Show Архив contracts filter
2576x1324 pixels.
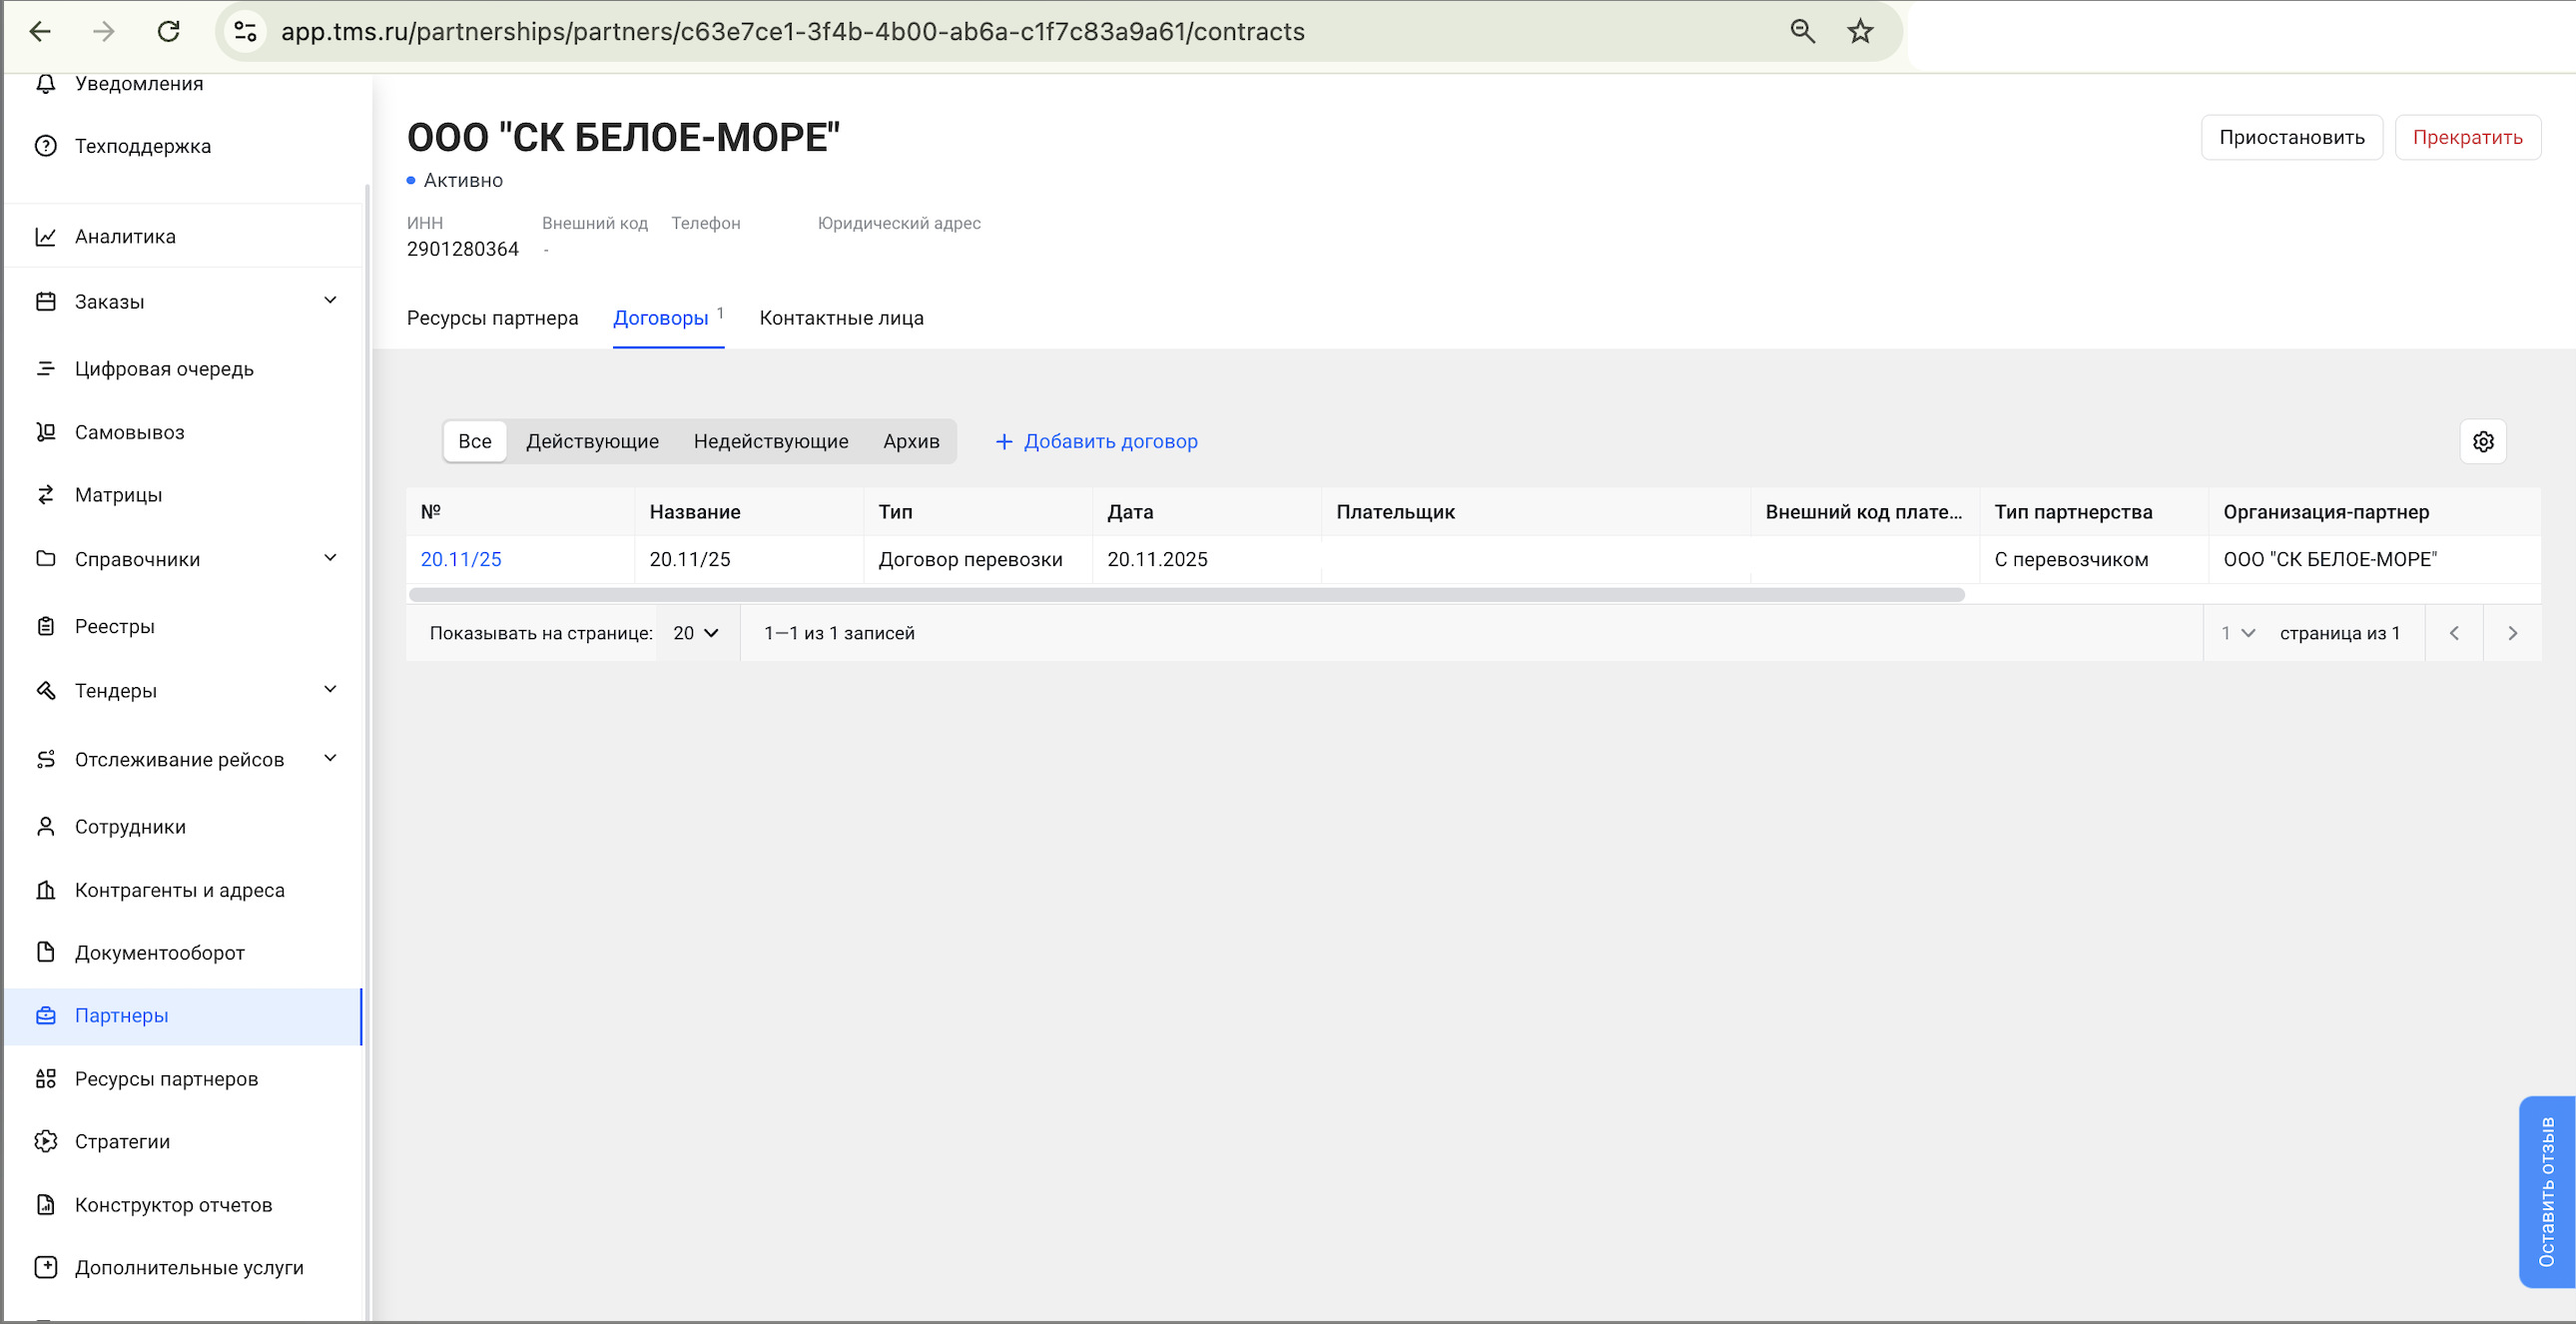[x=910, y=441]
